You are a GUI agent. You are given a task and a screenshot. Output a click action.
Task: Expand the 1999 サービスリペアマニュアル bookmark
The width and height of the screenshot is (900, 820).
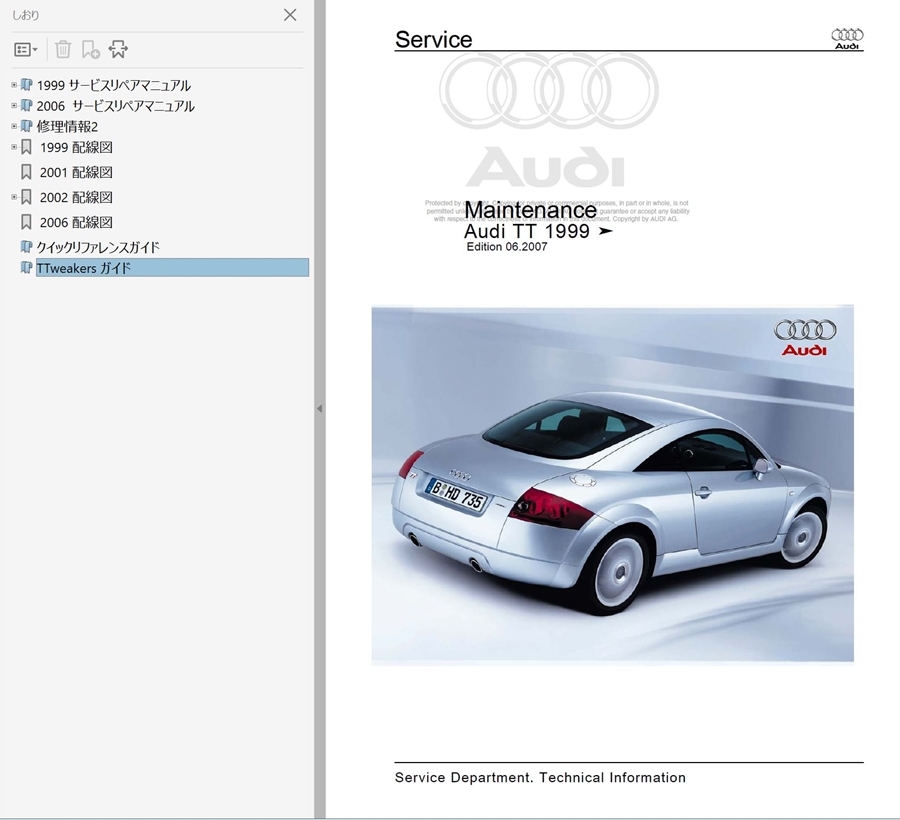pos(14,85)
